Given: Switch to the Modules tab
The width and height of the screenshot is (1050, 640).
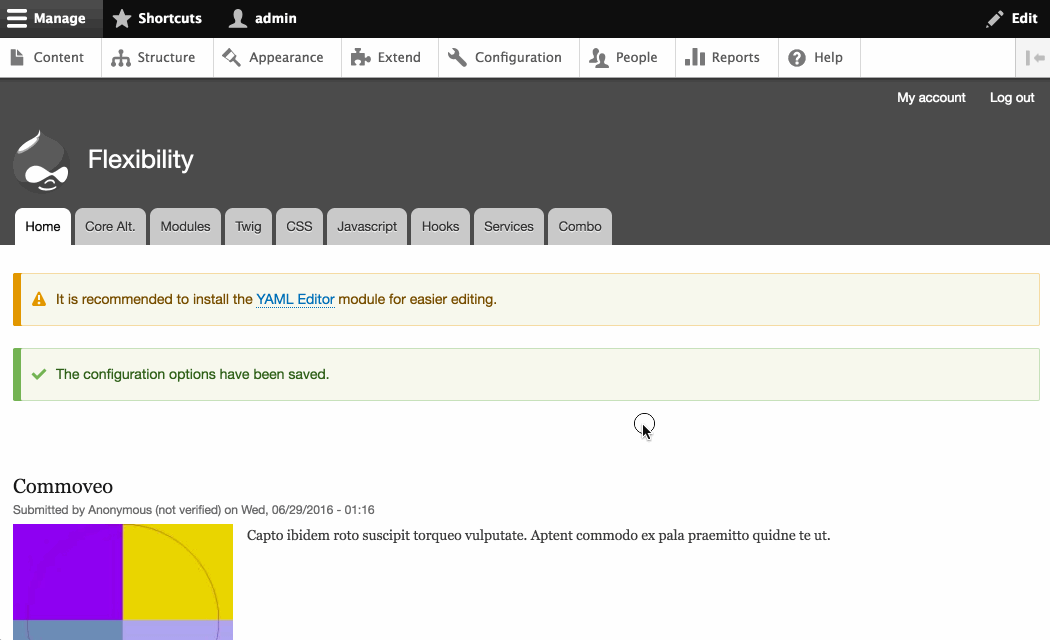Looking at the screenshot, I should pyautogui.click(x=185, y=226).
